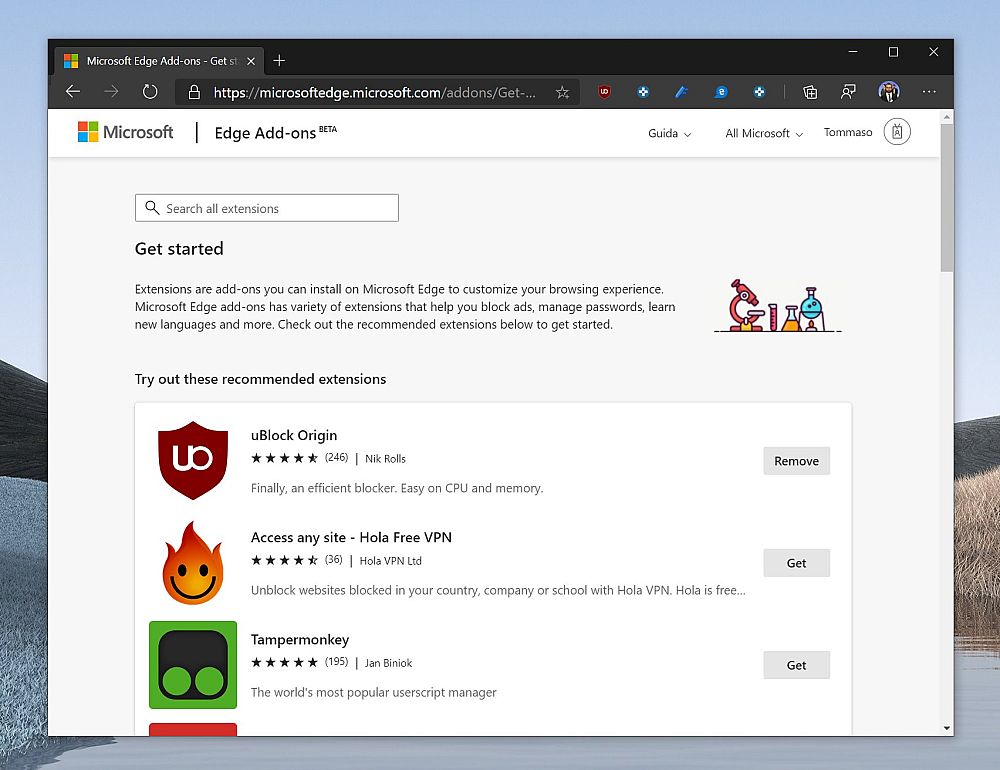Get the Hola Free VPN extension
This screenshot has height=770, width=1000.
tap(796, 563)
